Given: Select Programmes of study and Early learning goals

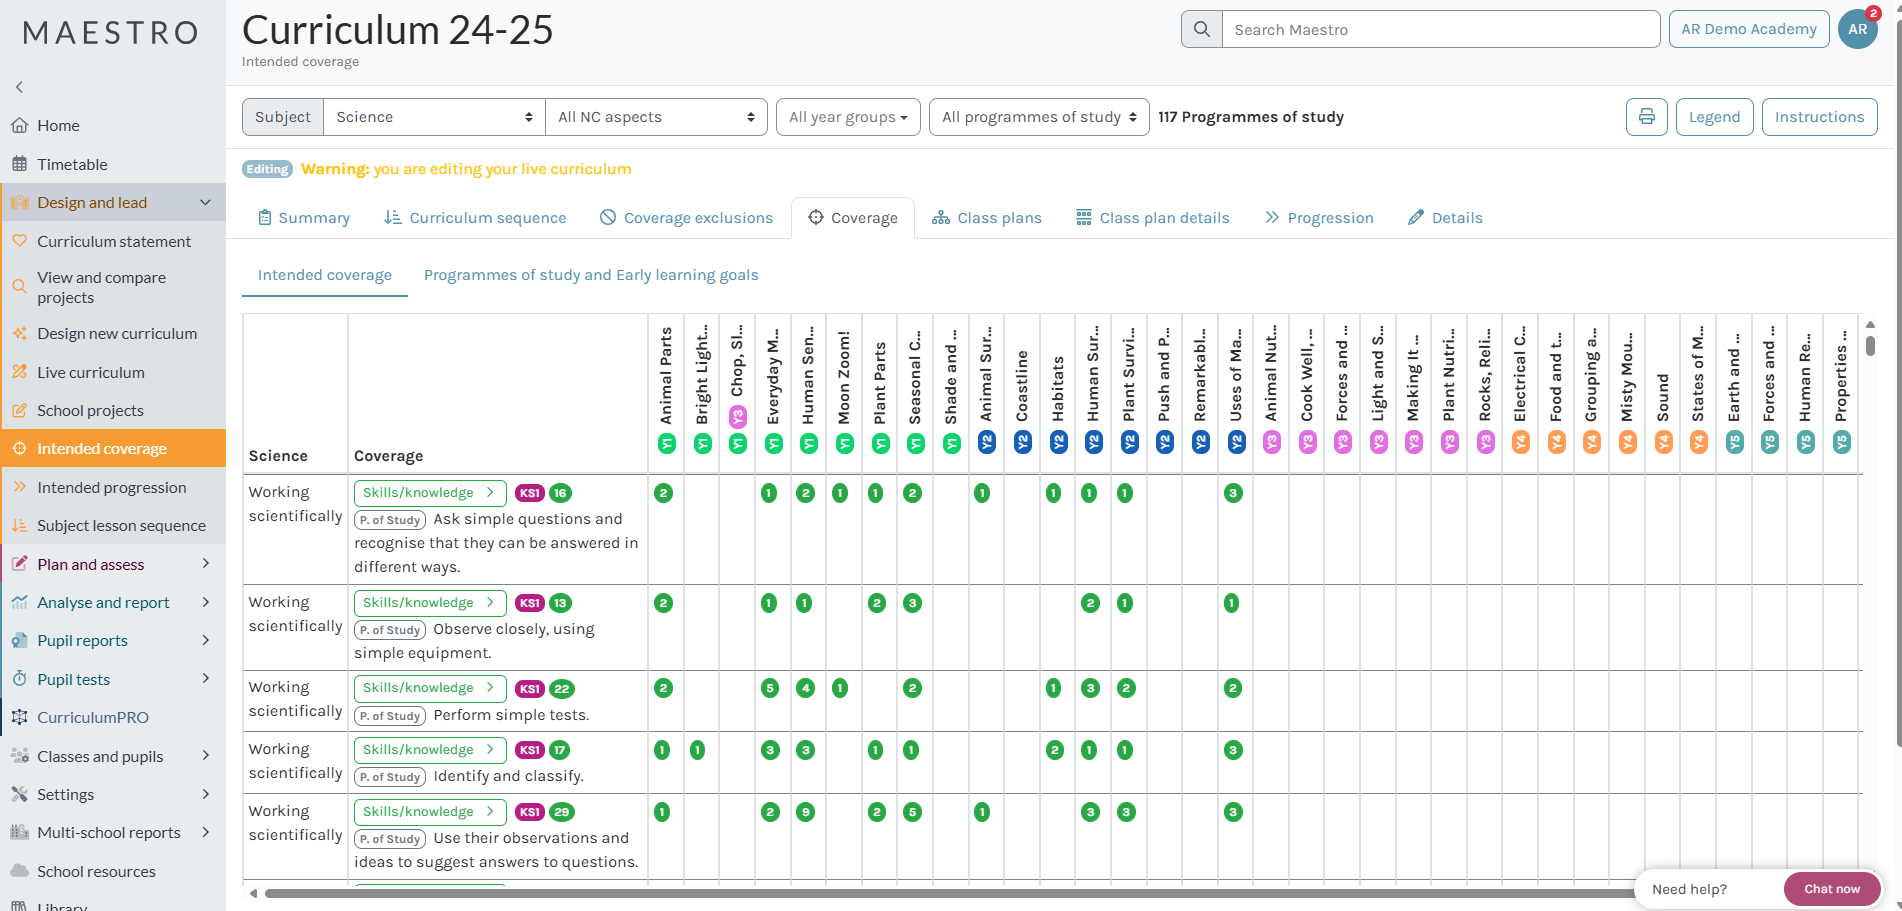Looking at the screenshot, I should 590,275.
